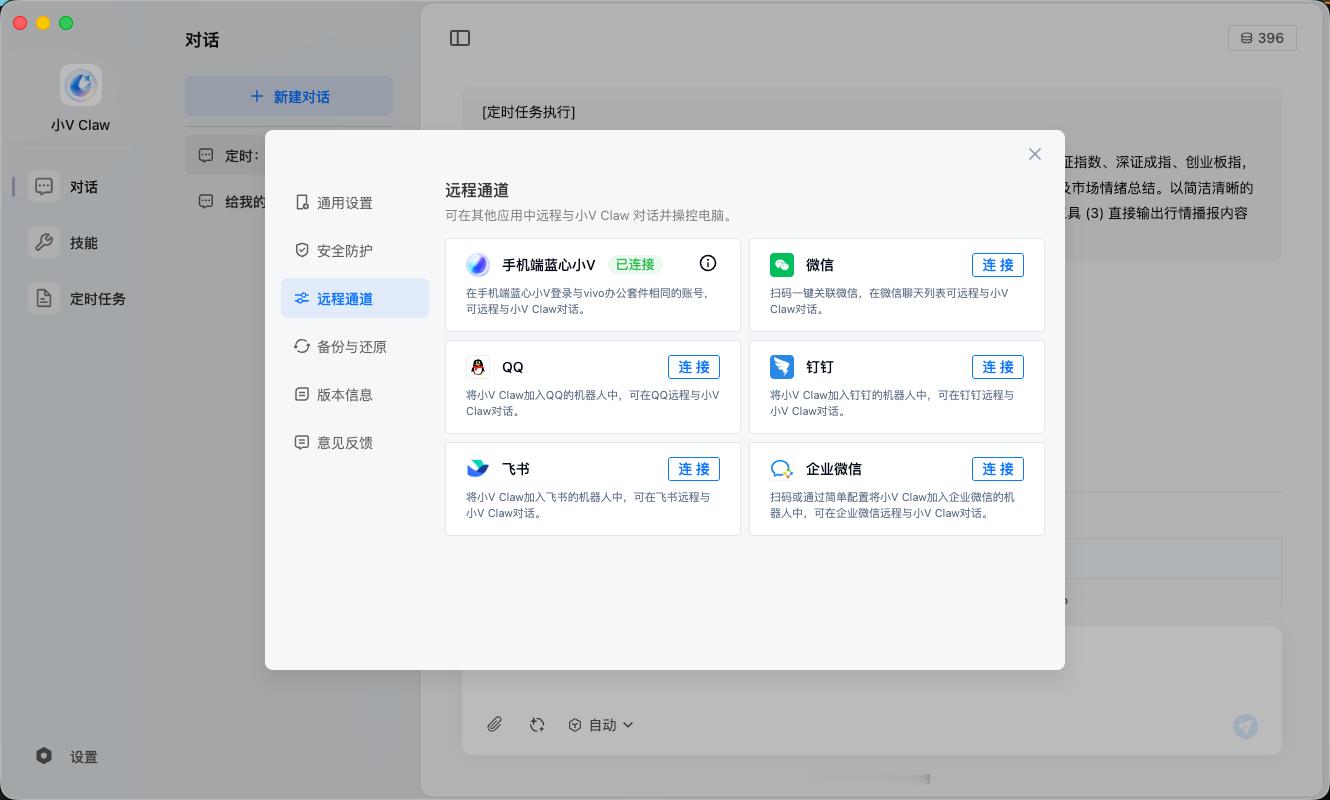Click the blue 钉钉 logo icon
Screen dimensions: 1330x800
click(782, 367)
